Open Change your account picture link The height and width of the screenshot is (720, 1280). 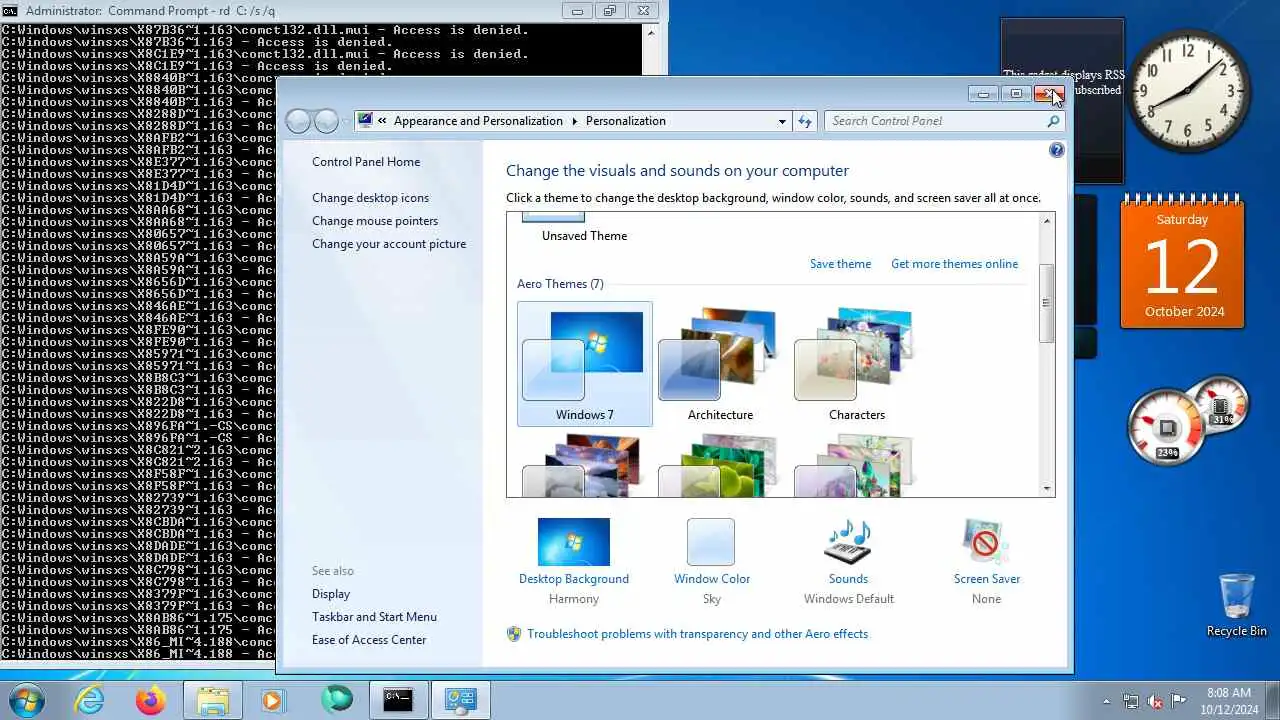pos(389,244)
